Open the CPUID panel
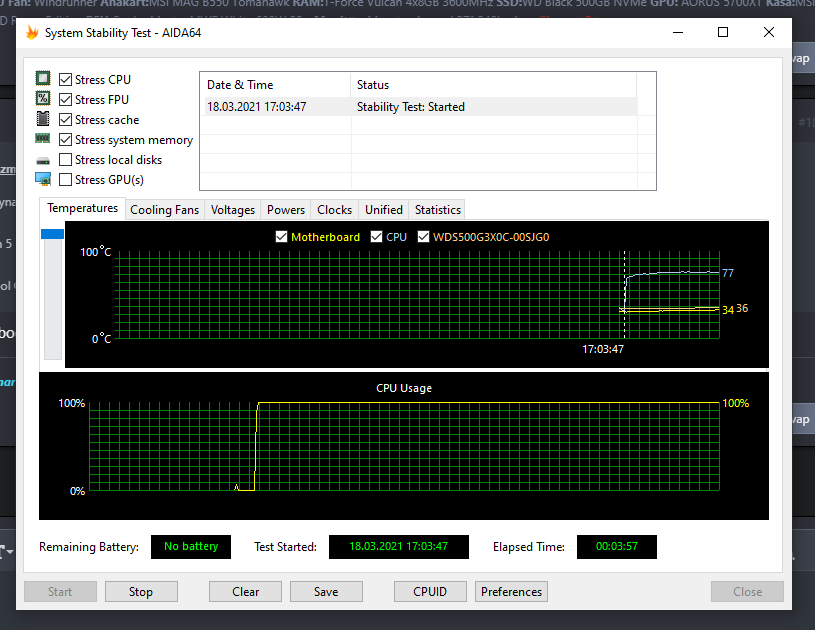 point(430,592)
